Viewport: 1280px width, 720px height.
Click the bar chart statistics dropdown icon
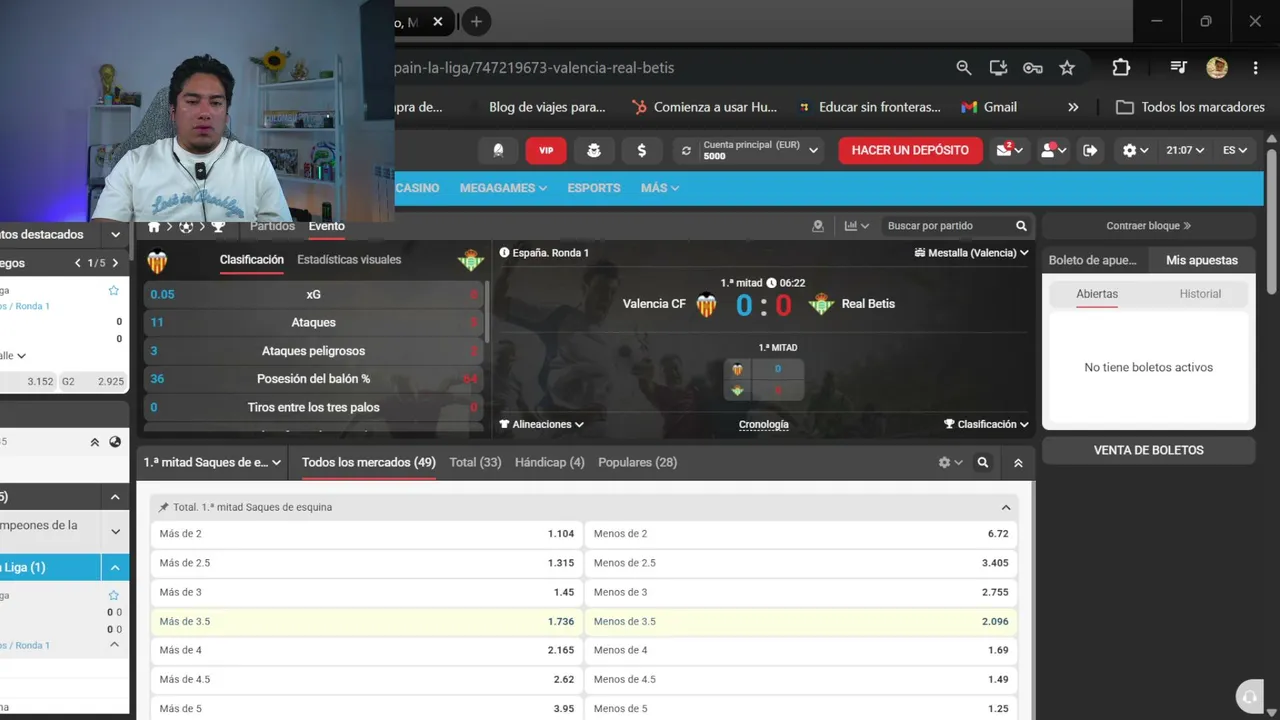coord(856,226)
